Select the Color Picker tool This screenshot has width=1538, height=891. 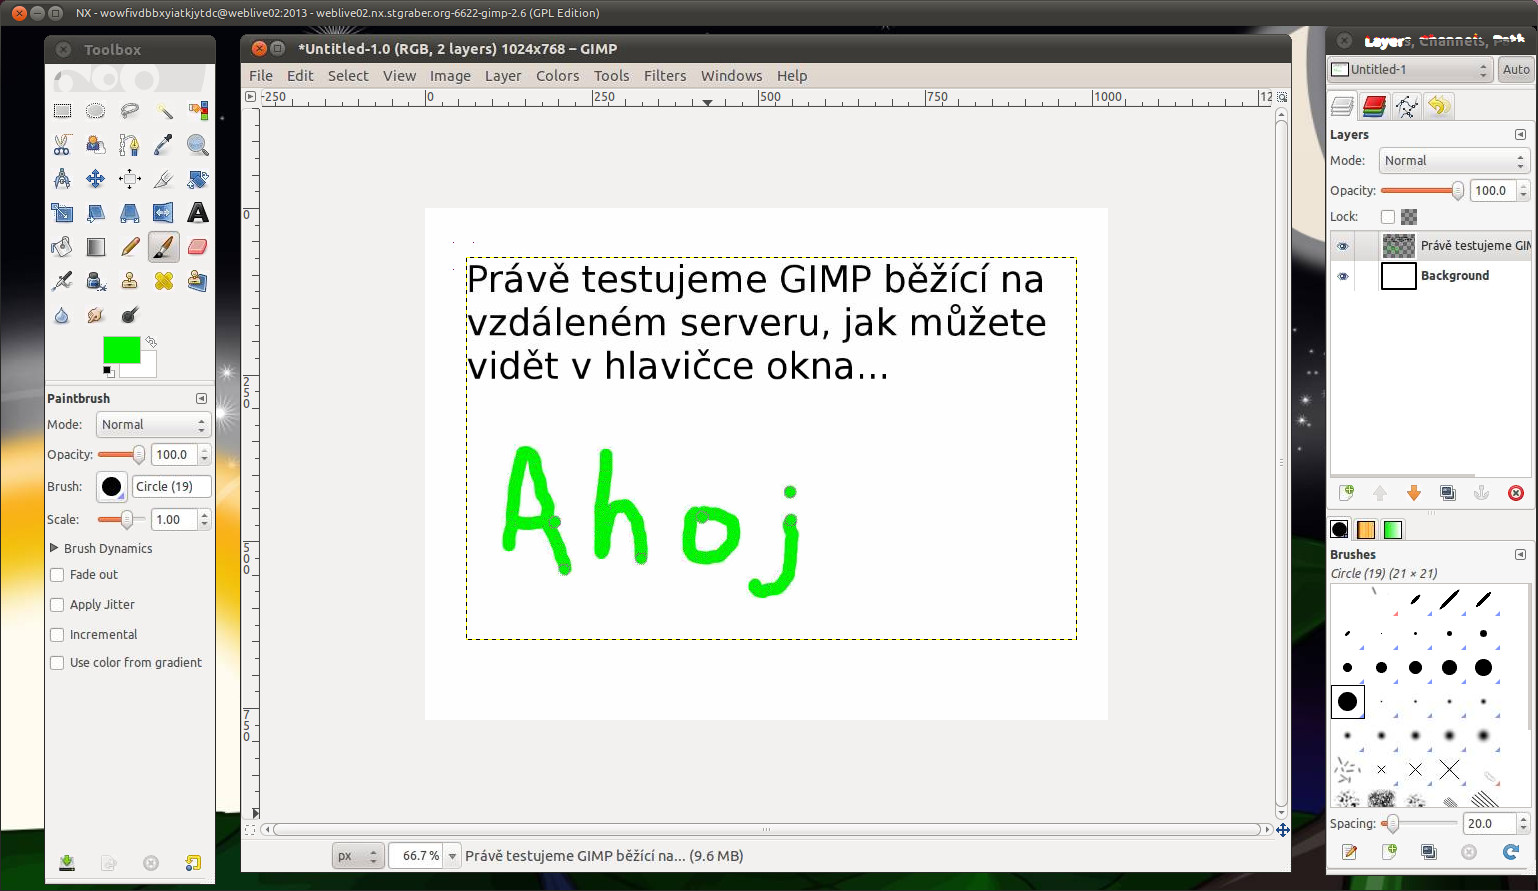164,145
